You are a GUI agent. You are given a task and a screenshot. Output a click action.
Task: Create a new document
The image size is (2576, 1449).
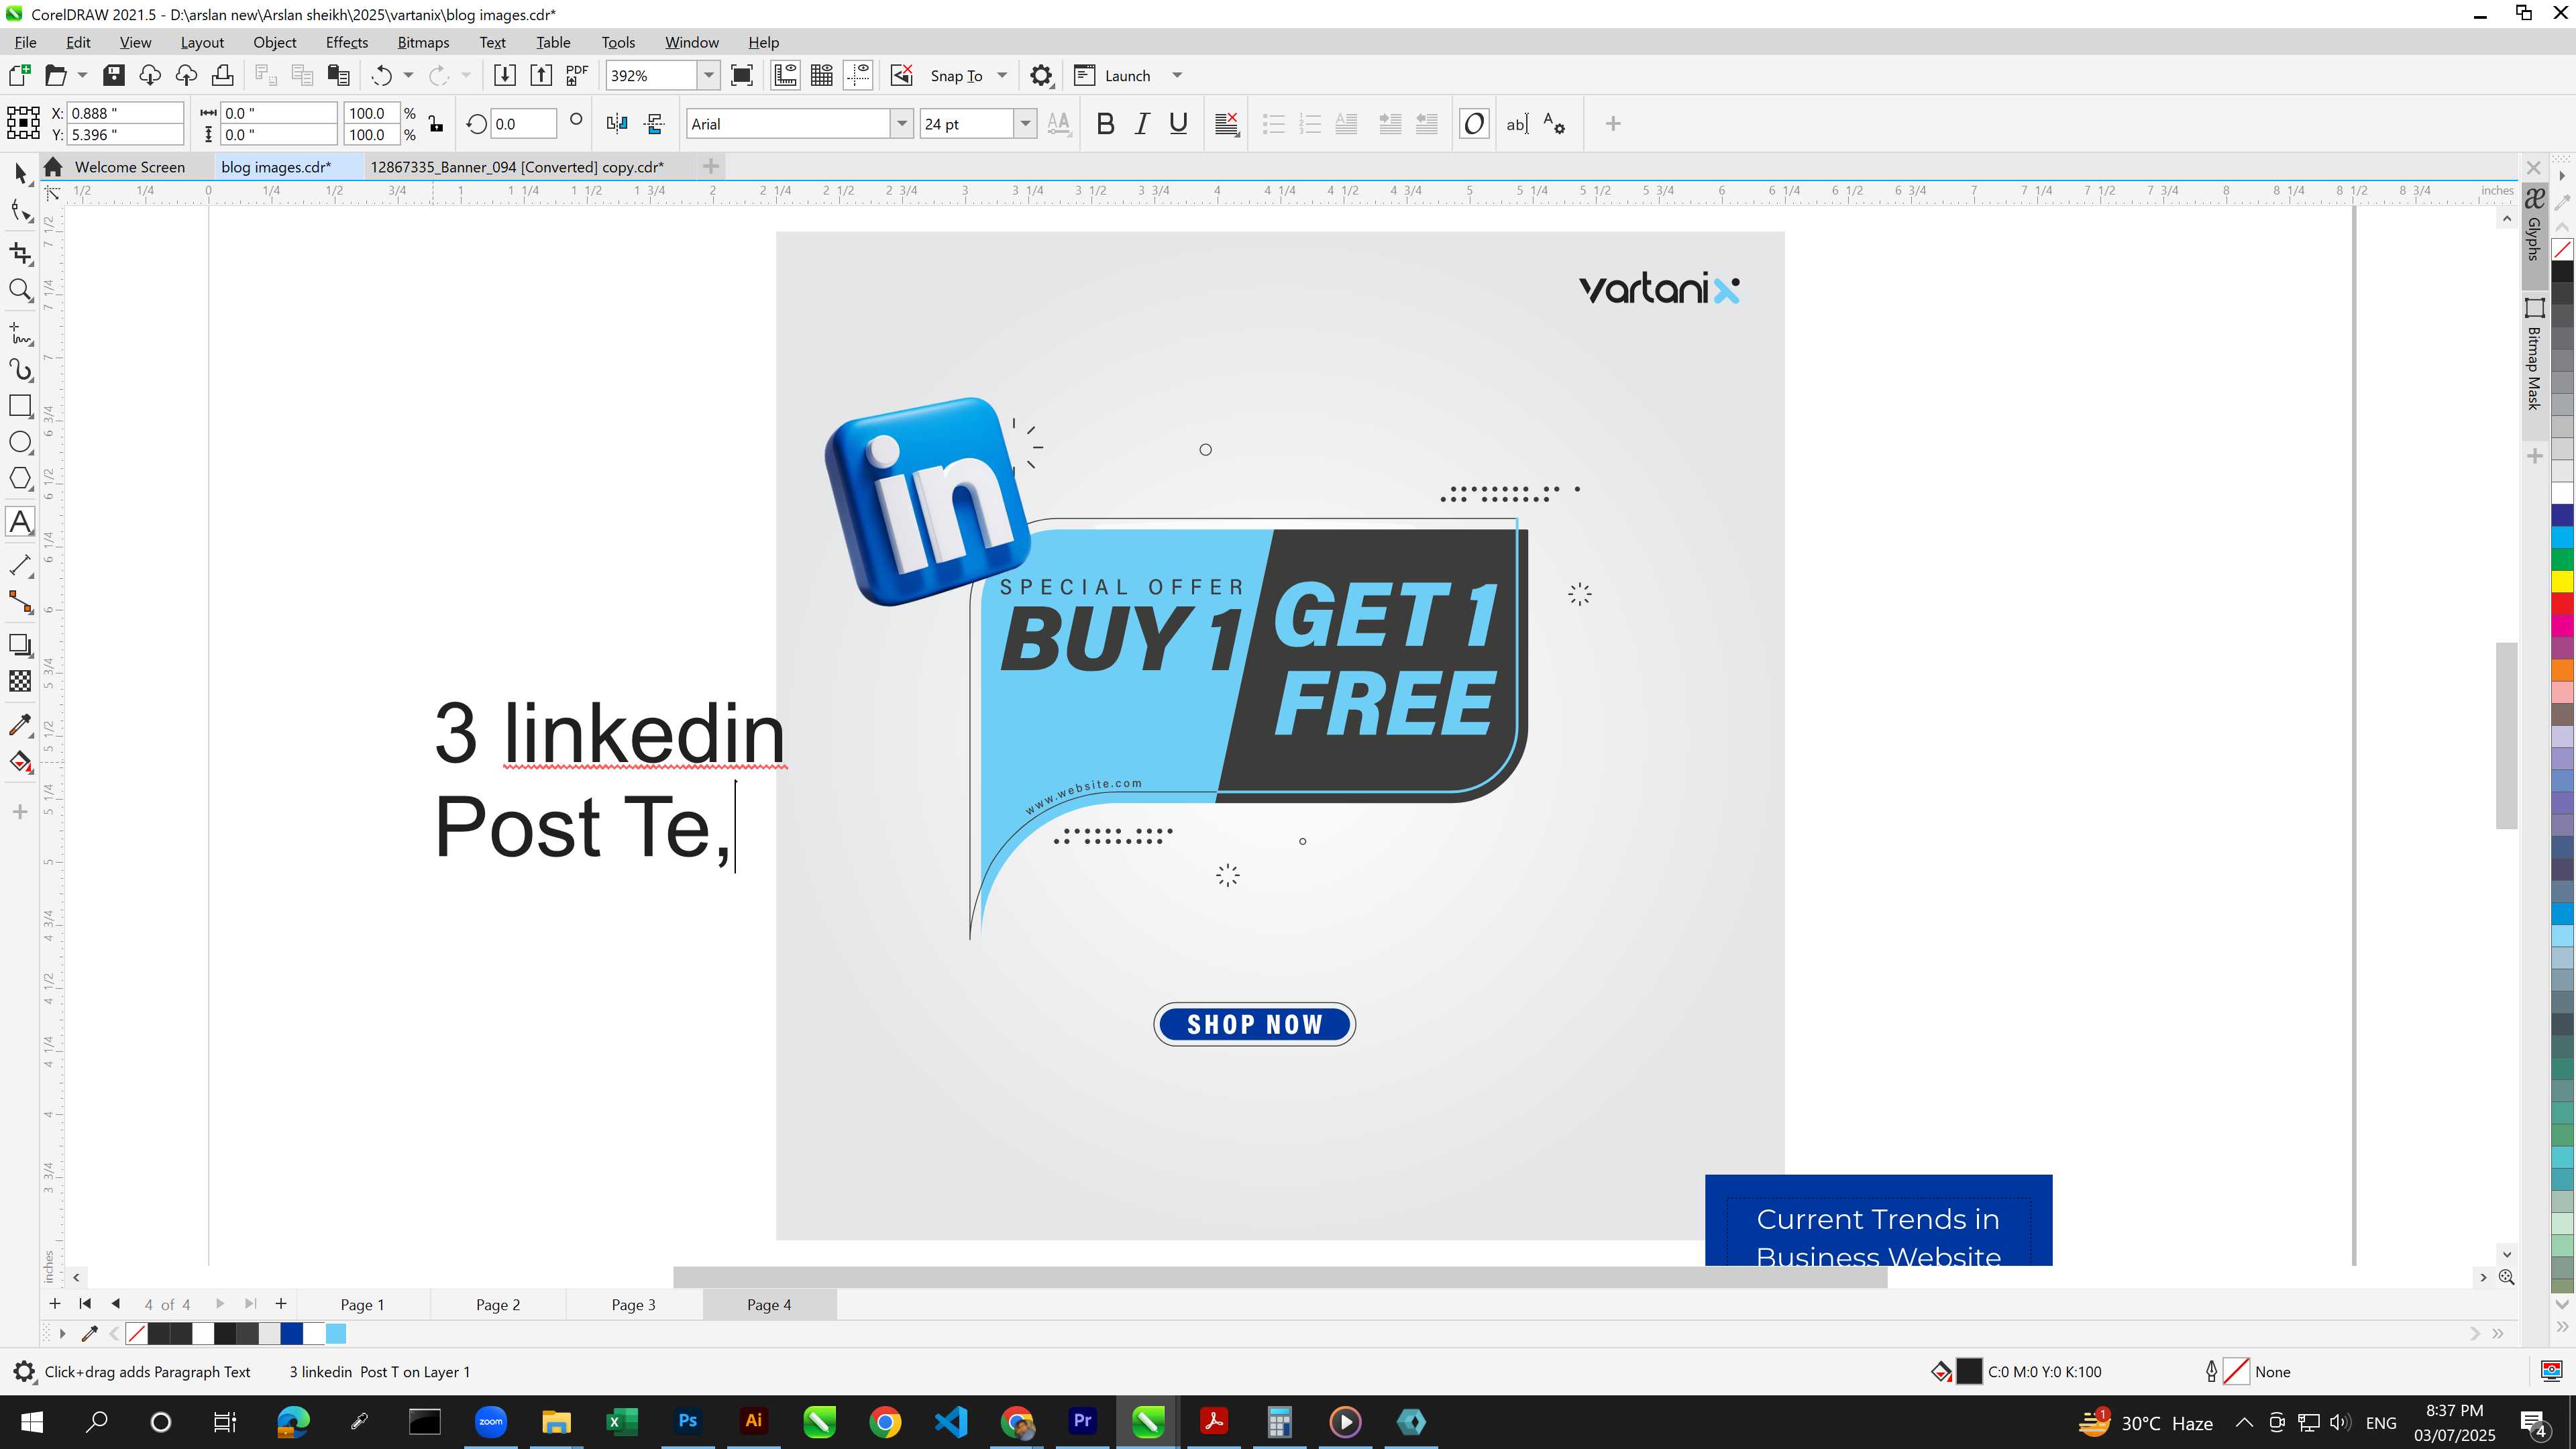[x=19, y=76]
